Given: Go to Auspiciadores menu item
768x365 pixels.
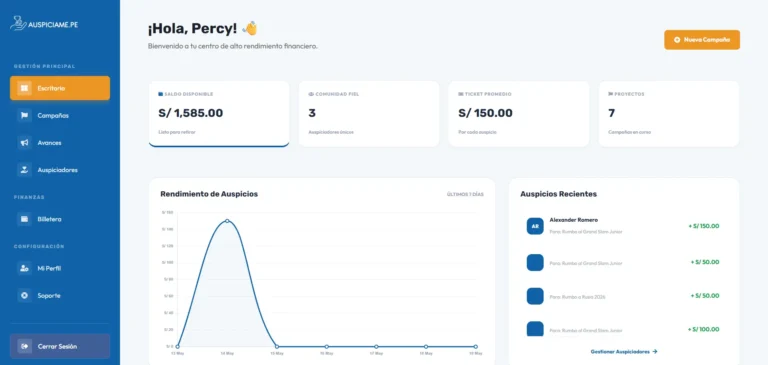Looking at the screenshot, I should pyautogui.click(x=60, y=170).
